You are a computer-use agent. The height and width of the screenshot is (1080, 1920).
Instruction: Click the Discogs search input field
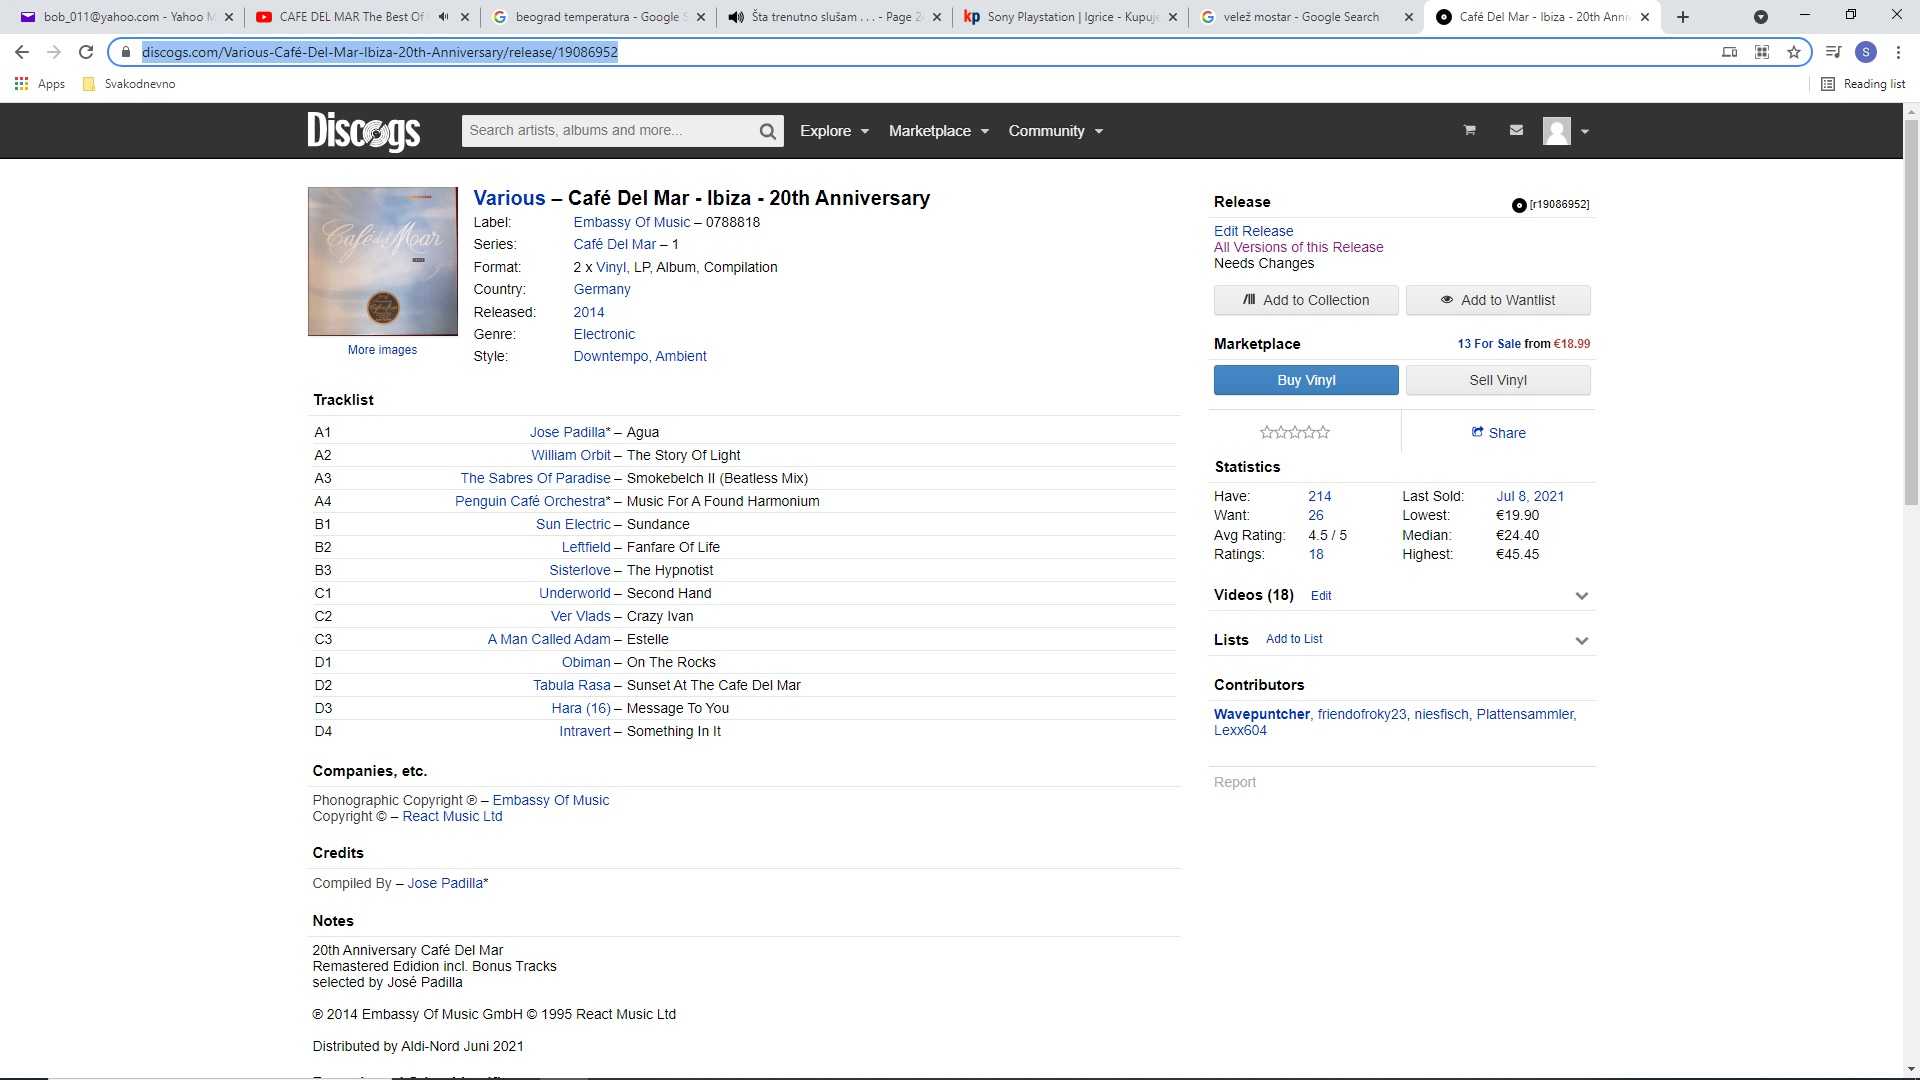tap(608, 131)
